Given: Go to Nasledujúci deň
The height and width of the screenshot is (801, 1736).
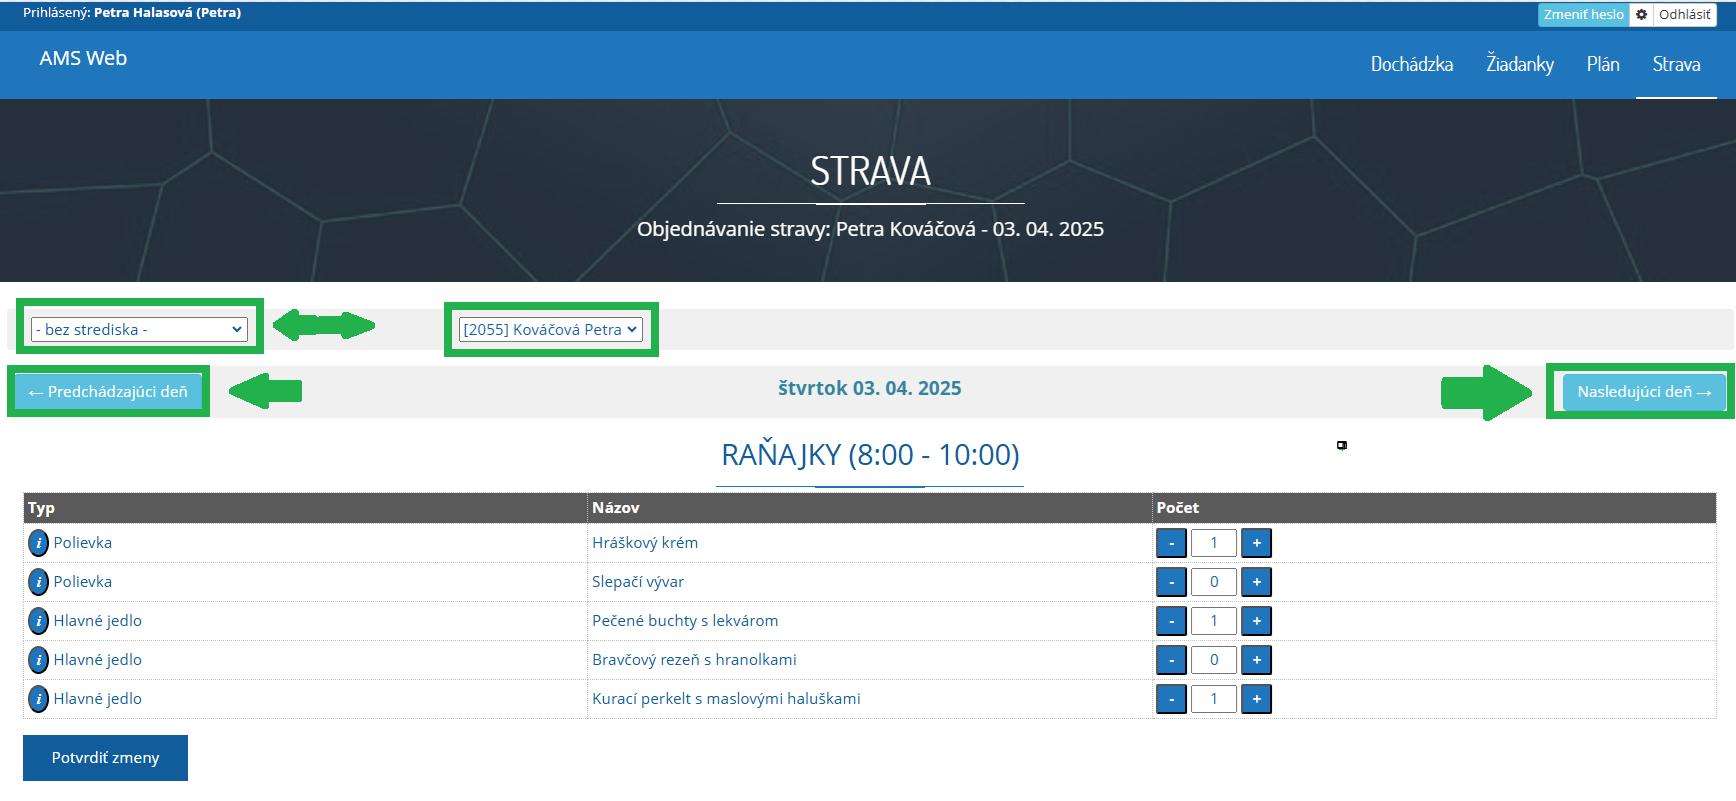Looking at the screenshot, I should [1644, 392].
